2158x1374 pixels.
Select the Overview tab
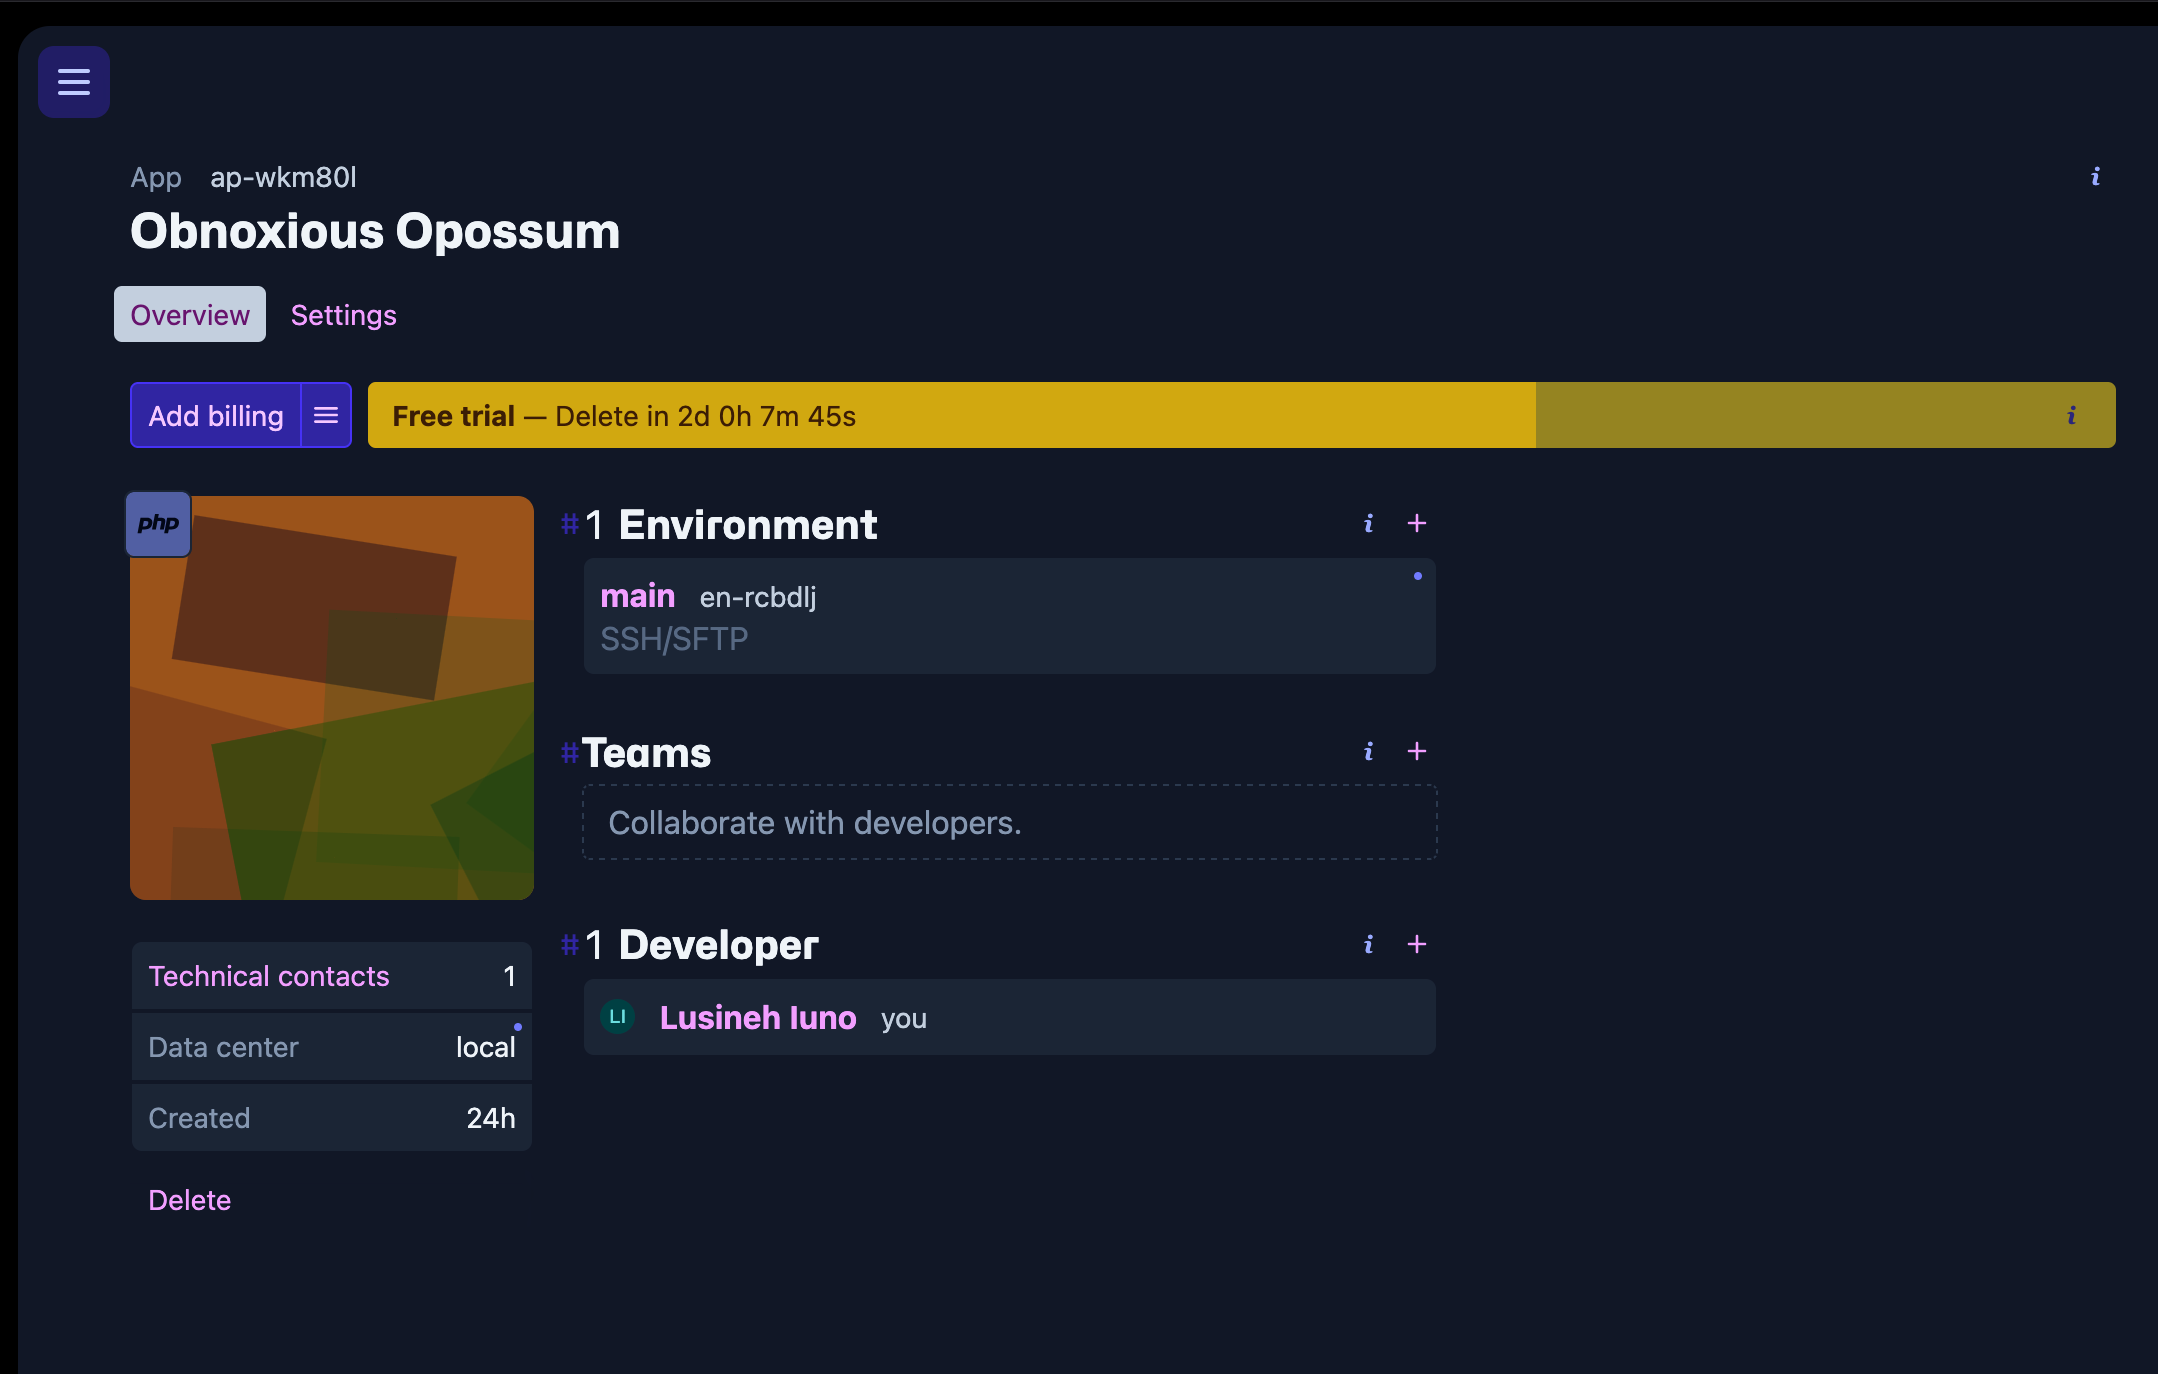[x=189, y=315]
